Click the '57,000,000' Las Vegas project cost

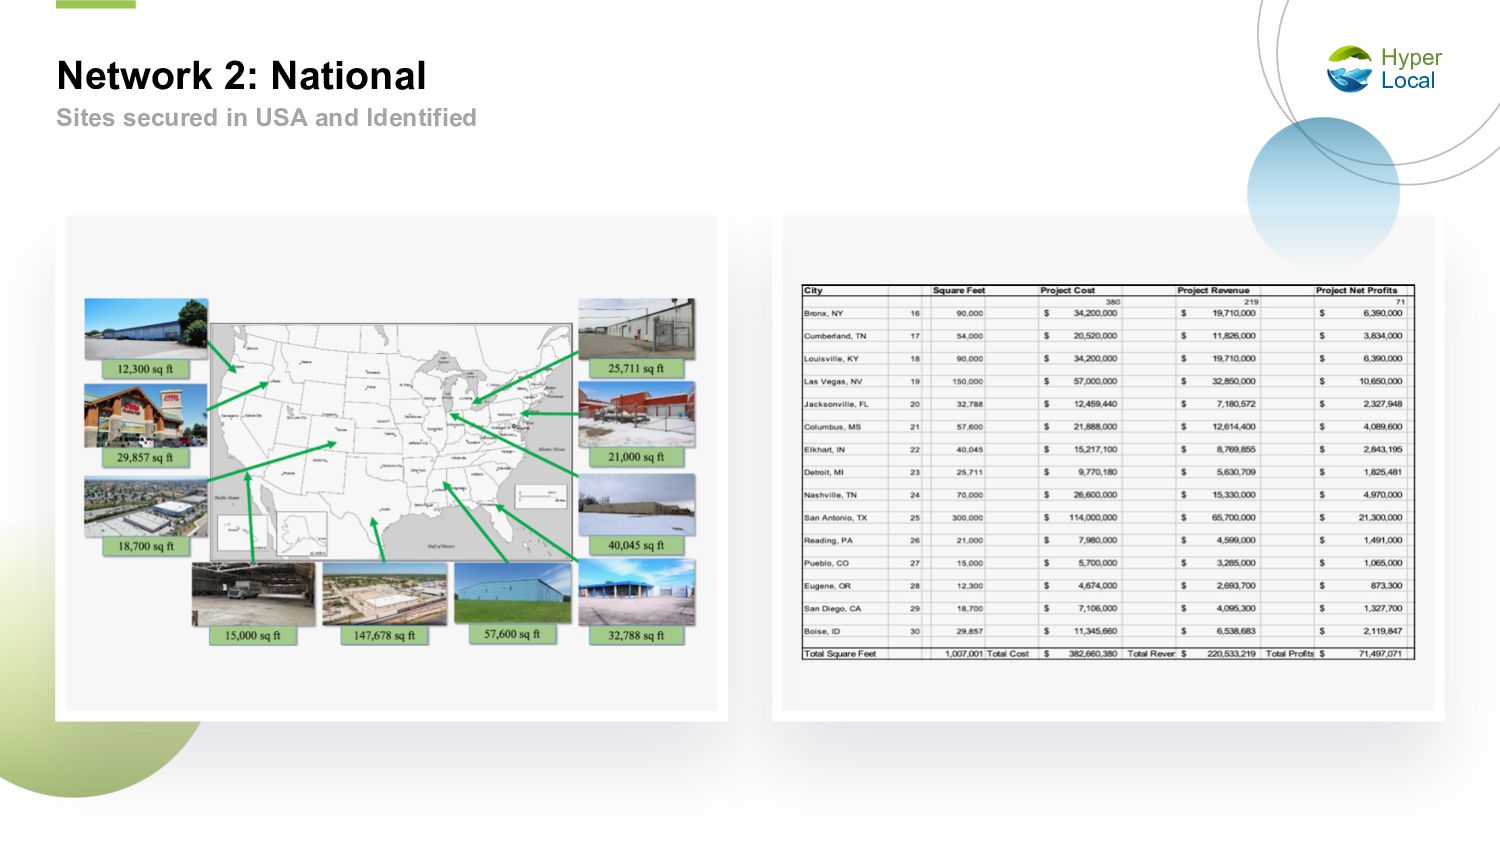point(1095,381)
